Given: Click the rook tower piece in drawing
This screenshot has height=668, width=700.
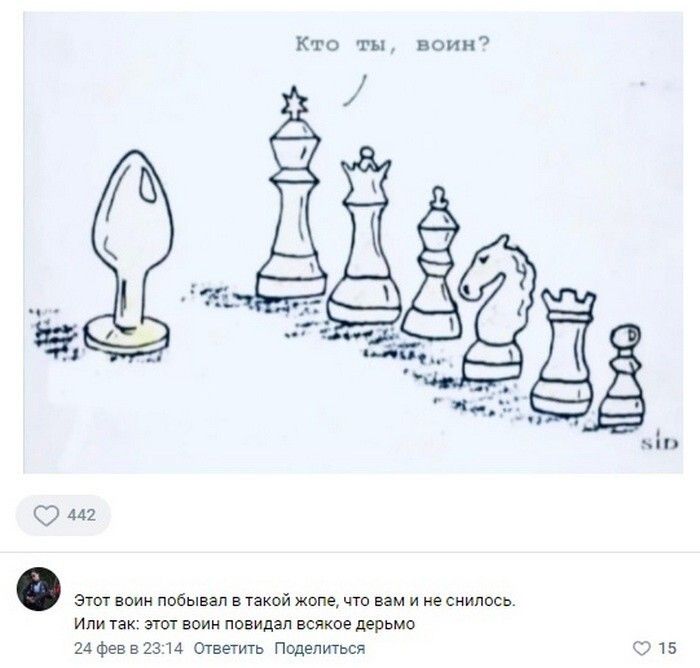Looking at the screenshot, I should [563, 353].
